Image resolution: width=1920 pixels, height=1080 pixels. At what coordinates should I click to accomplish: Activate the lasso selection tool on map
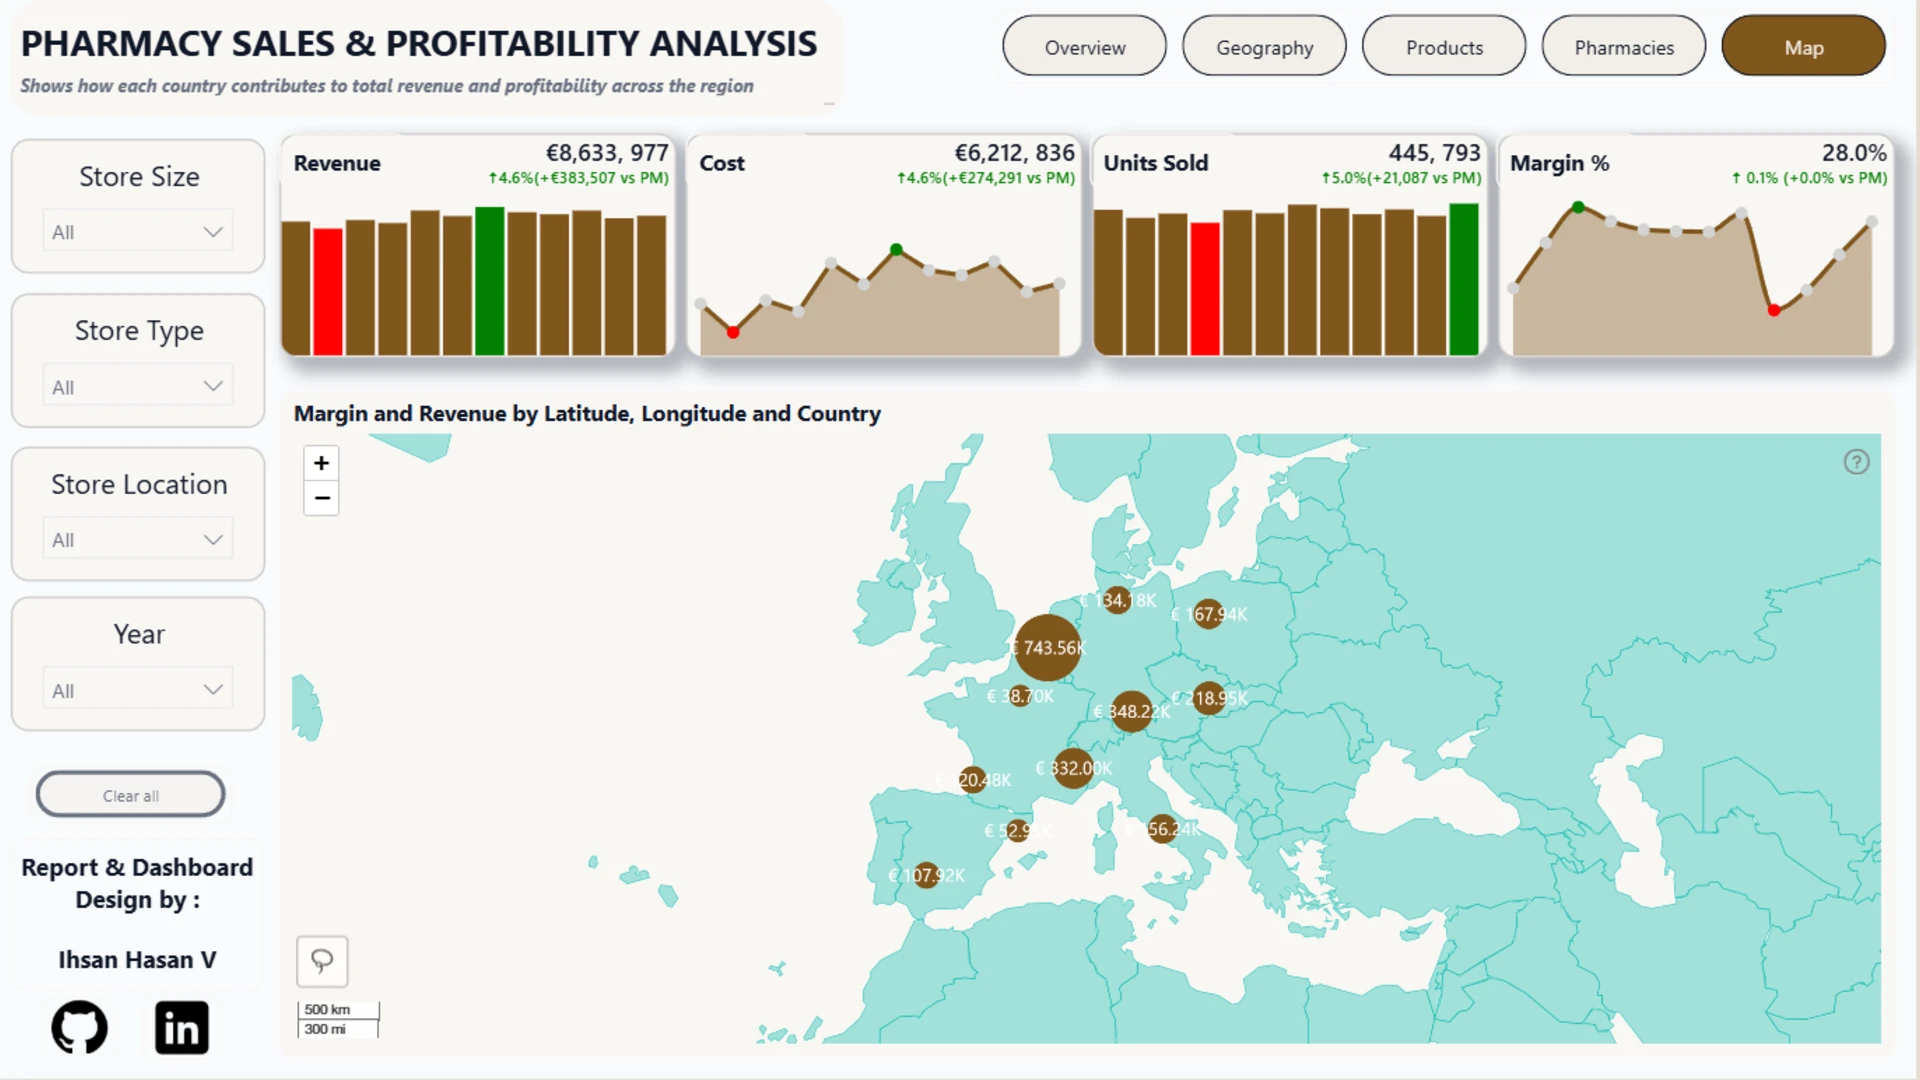click(x=322, y=961)
